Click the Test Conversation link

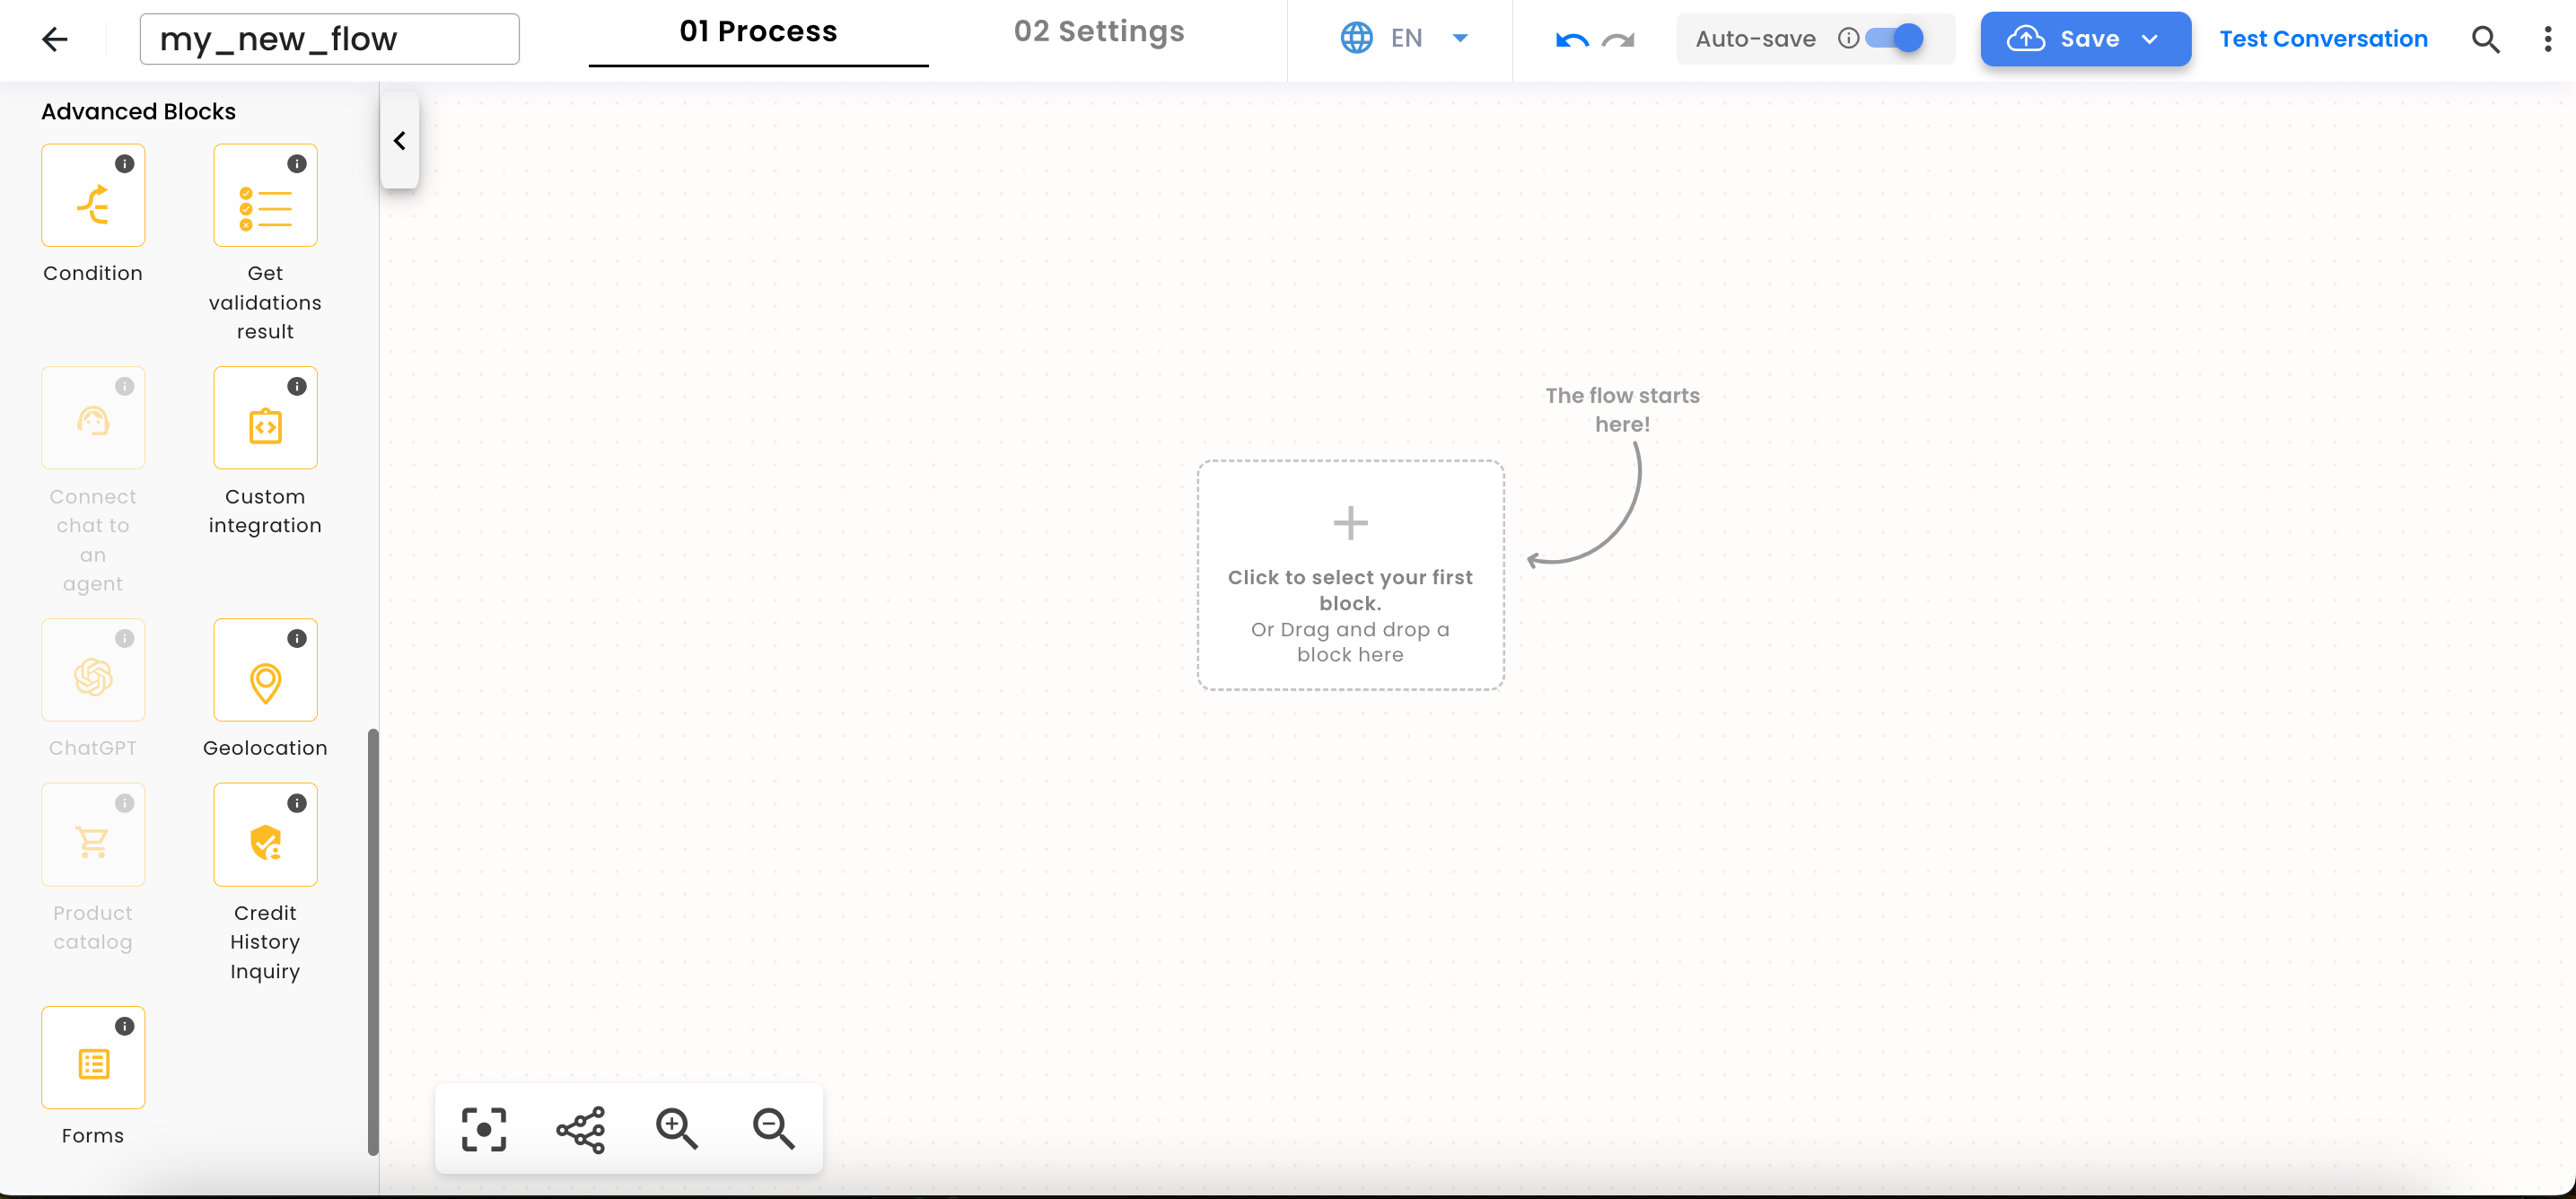pyautogui.click(x=2323, y=39)
